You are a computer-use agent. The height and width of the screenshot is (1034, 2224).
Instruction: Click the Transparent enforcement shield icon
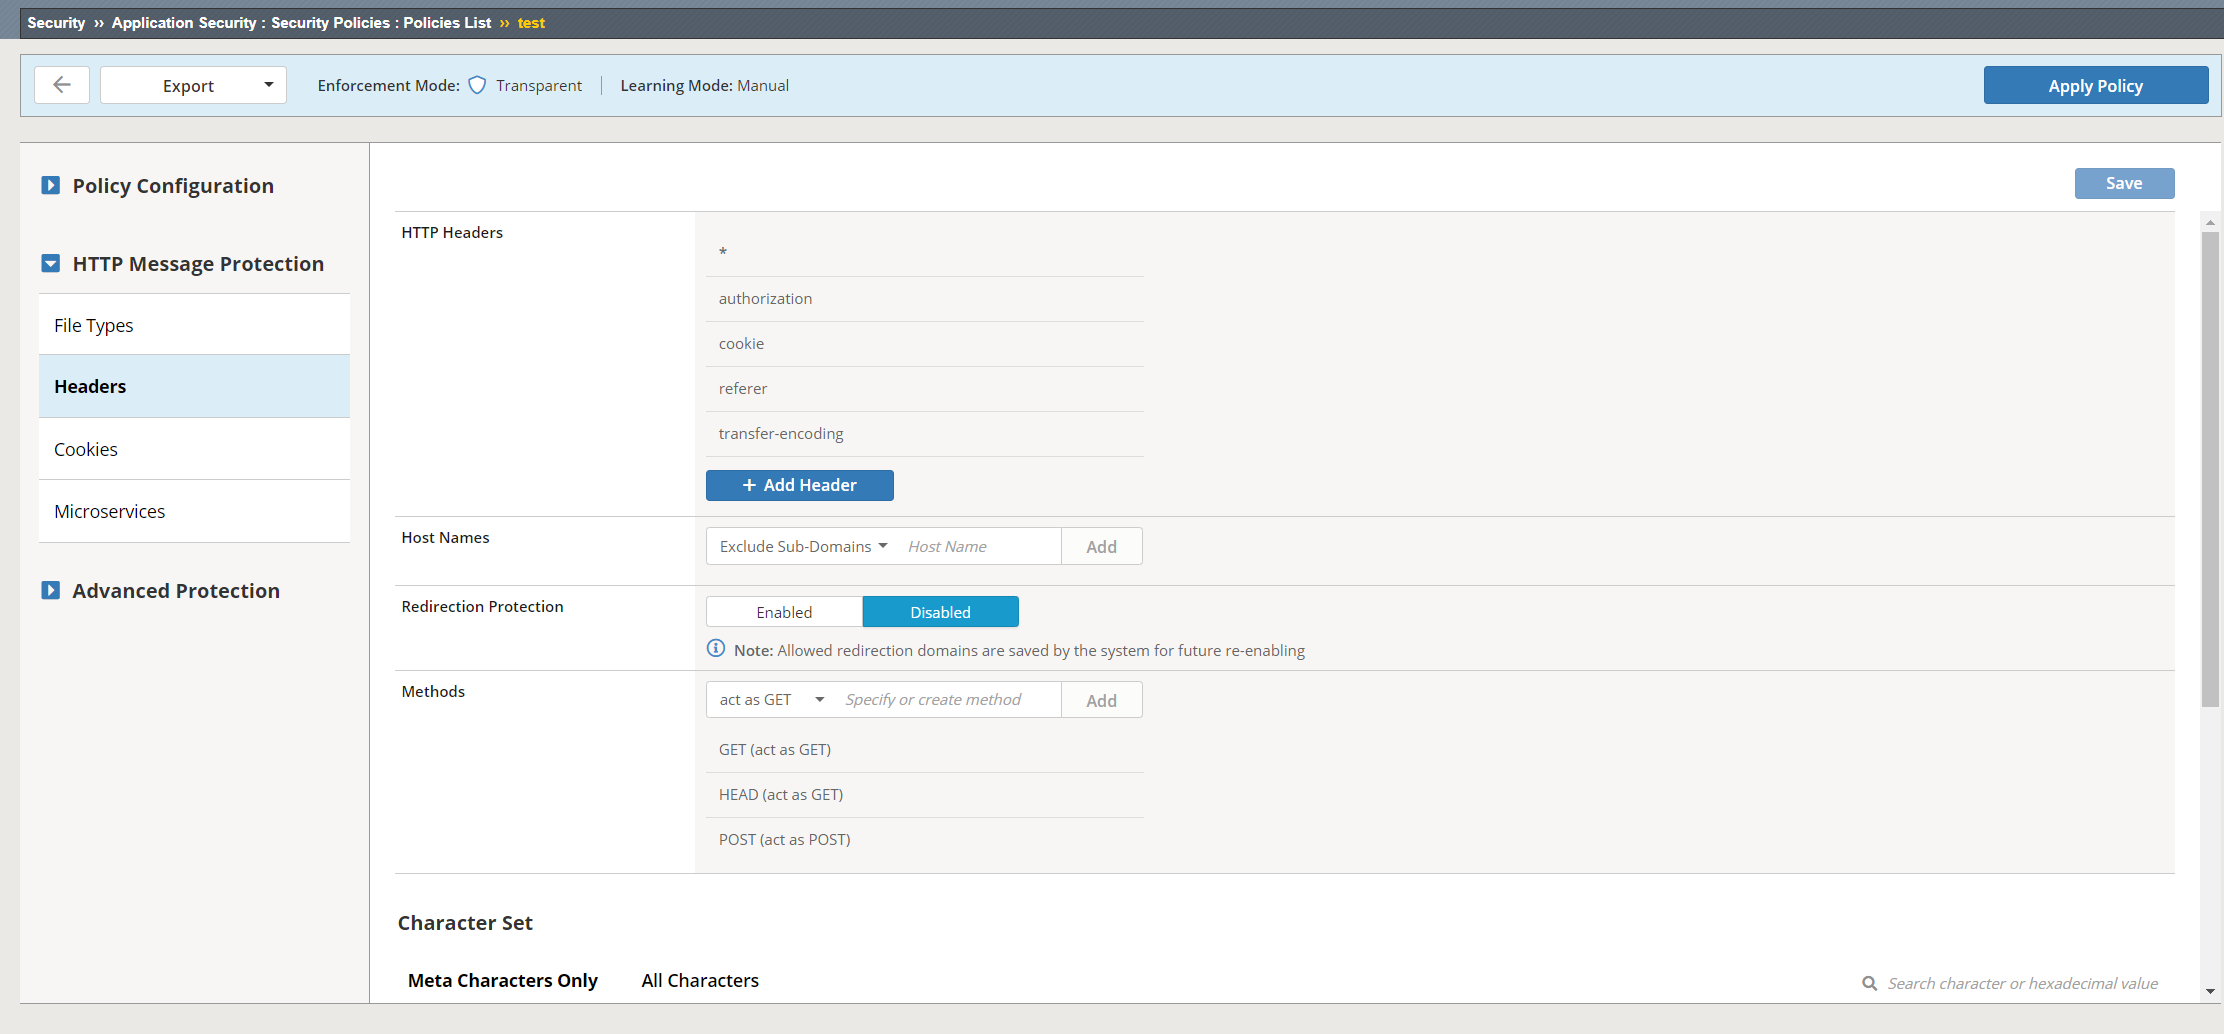tap(477, 85)
